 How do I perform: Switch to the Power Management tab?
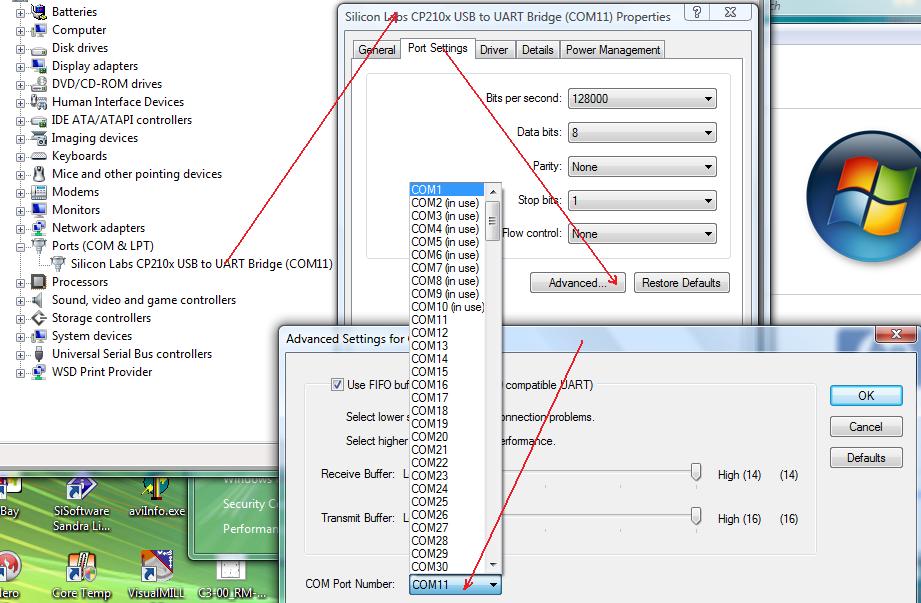click(612, 50)
